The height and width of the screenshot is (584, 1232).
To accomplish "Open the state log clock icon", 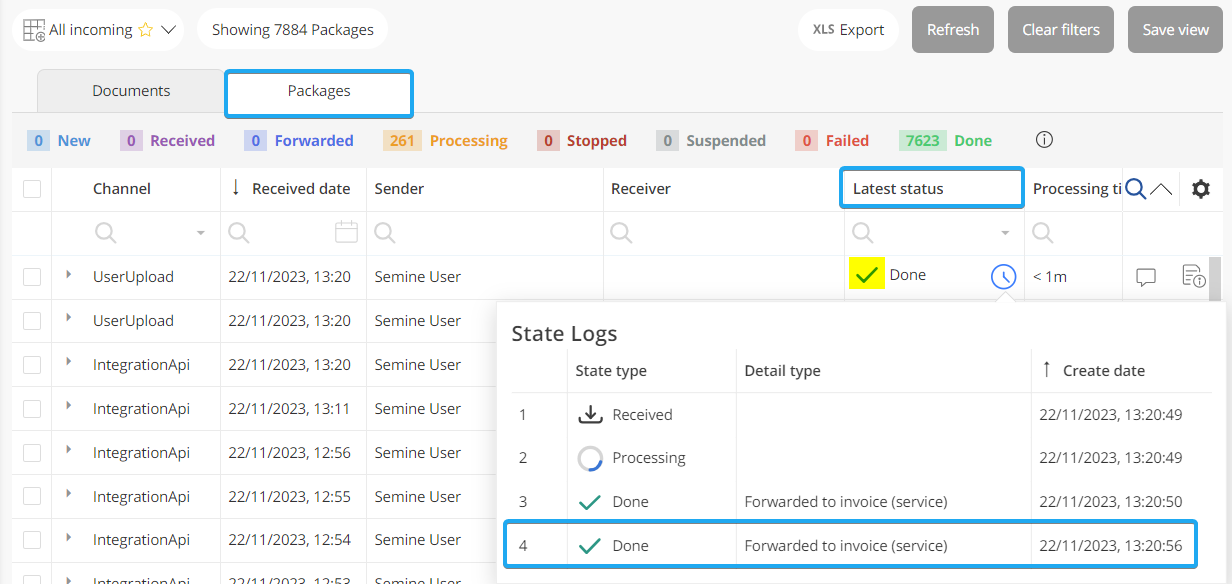I will [x=1003, y=277].
